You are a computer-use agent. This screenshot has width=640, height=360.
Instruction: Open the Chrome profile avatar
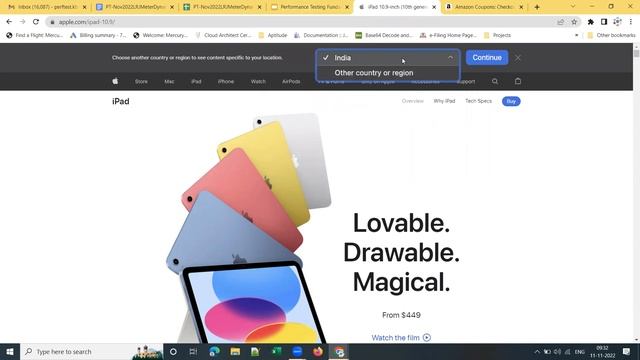click(617, 22)
